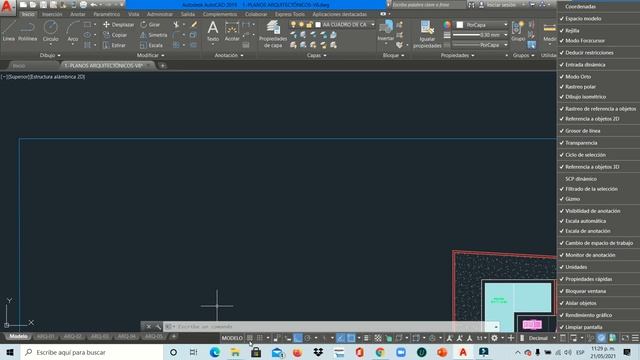The height and width of the screenshot is (360, 640).
Task: Click the Medir utility tool
Action: tap(550, 32)
